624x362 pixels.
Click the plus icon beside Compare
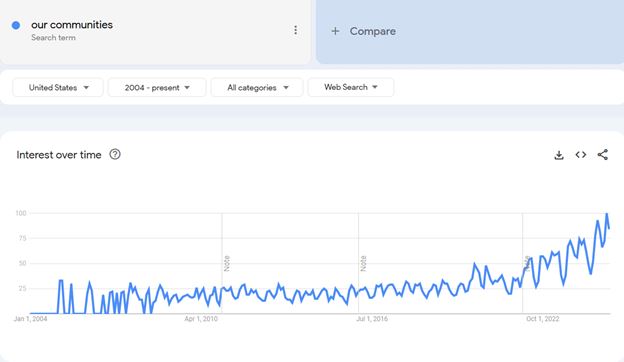[335, 31]
